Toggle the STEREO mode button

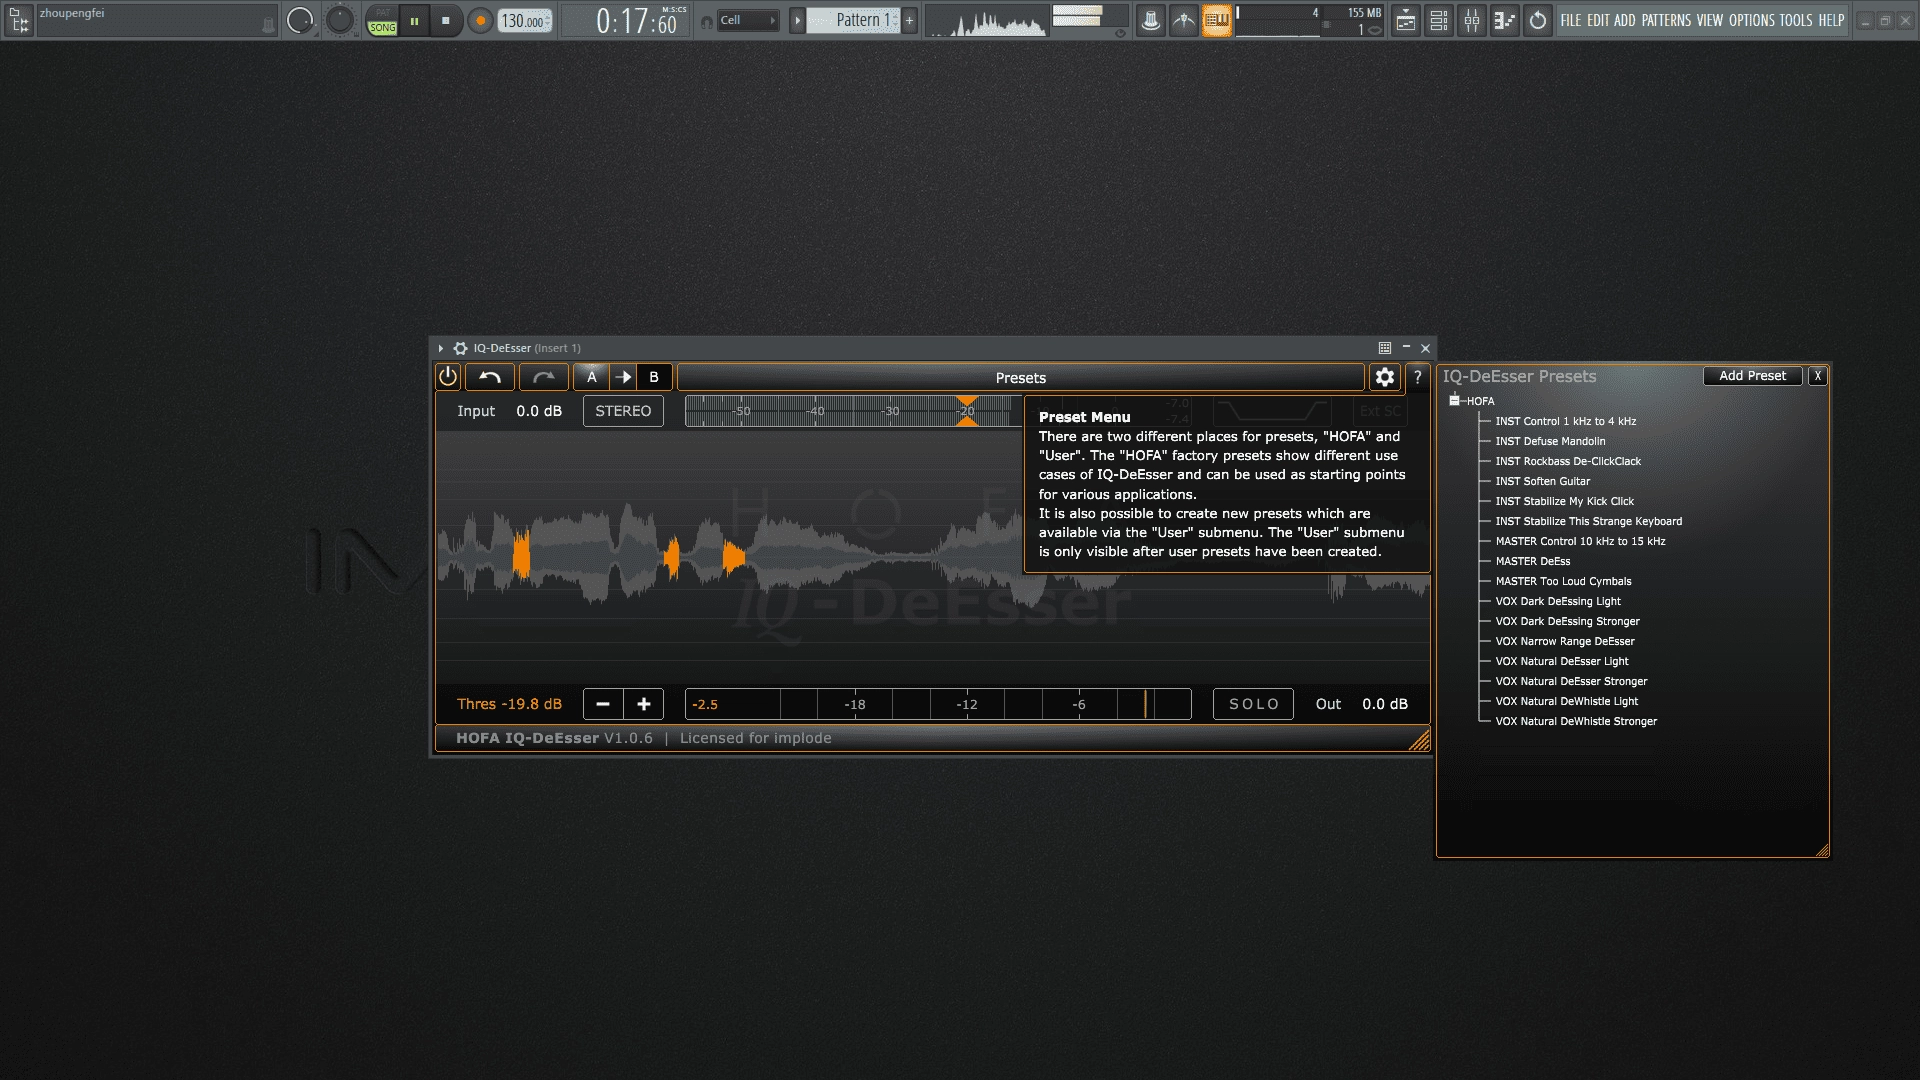623,411
